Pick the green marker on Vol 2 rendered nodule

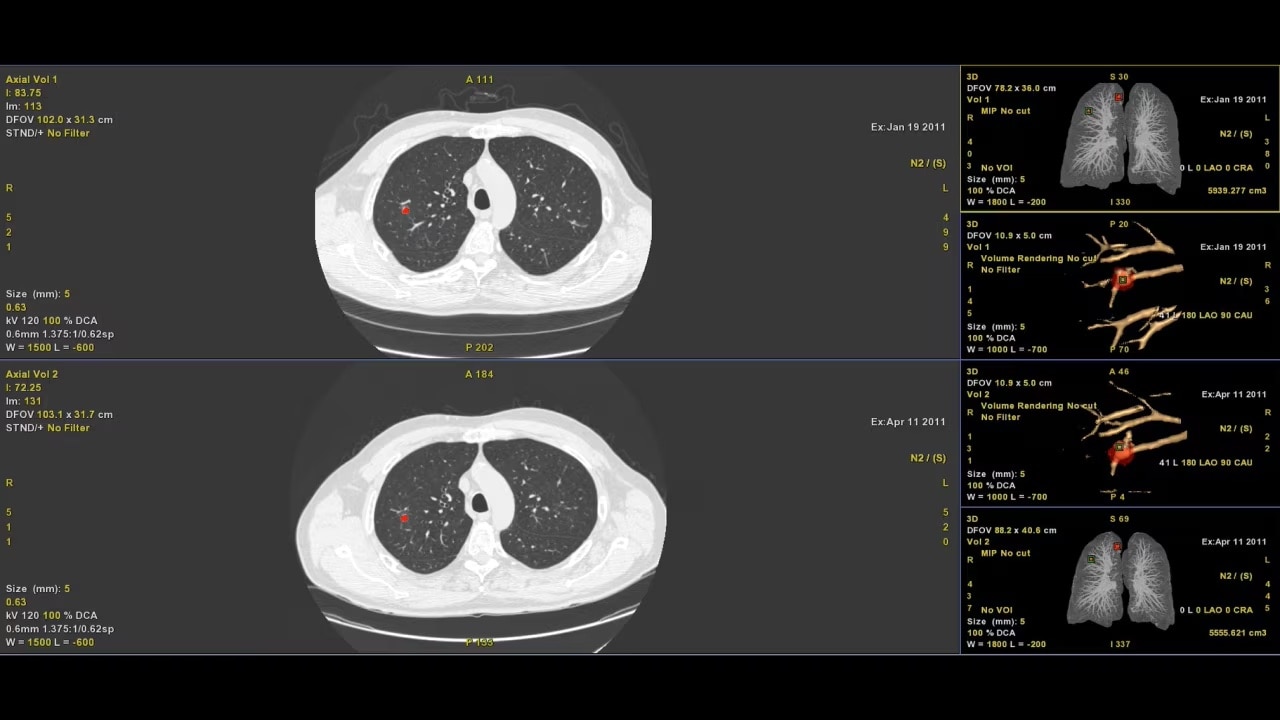(x=1118, y=447)
